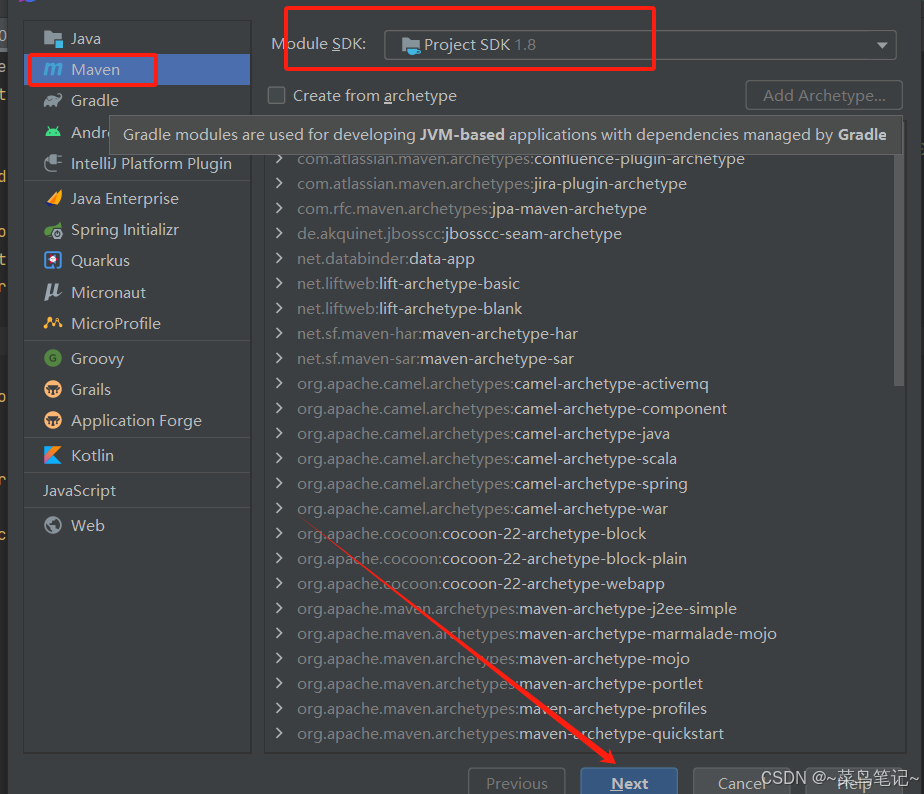Expand the maven-archetype-sar node
The width and height of the screenshot is (924, 794).
coord(279,358)
